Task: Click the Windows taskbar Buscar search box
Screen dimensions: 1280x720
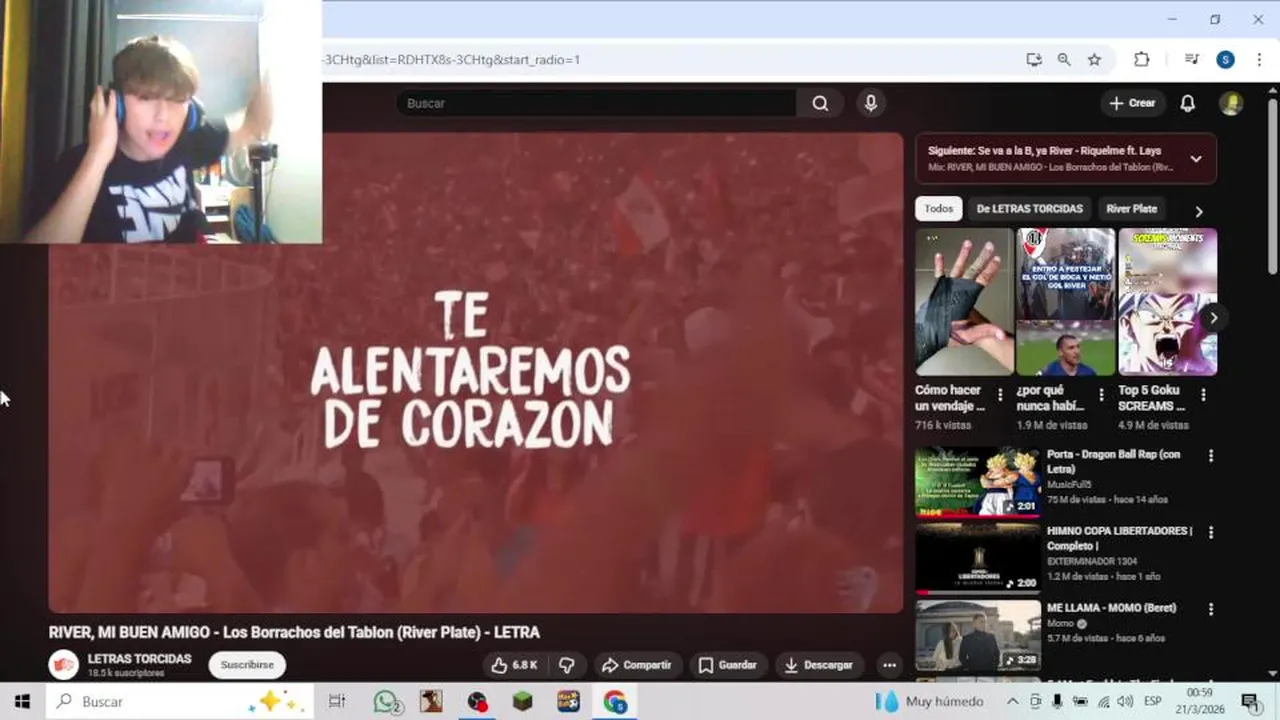Action: point(182,701)
